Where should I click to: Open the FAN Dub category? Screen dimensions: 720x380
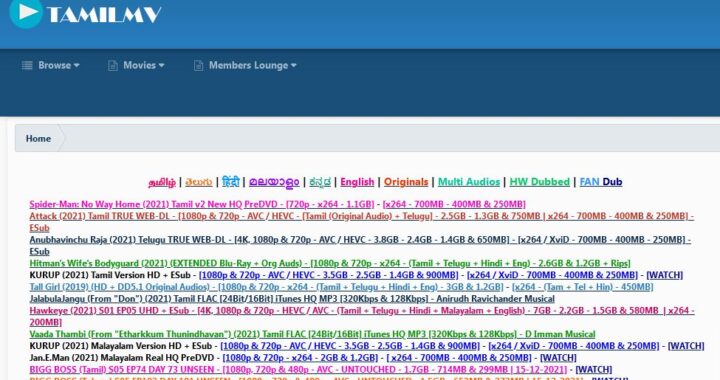601,182
